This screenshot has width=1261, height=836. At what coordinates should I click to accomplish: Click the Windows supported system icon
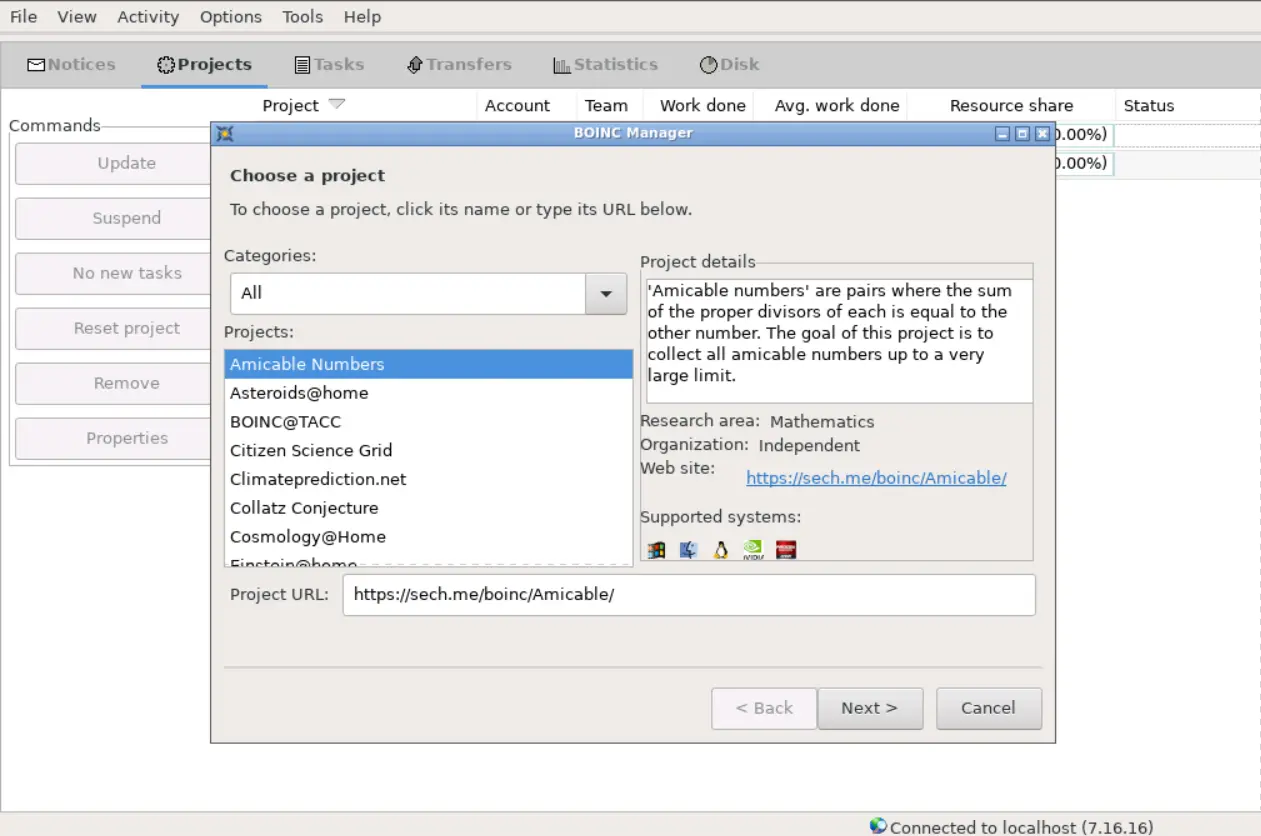coord(656,549)
